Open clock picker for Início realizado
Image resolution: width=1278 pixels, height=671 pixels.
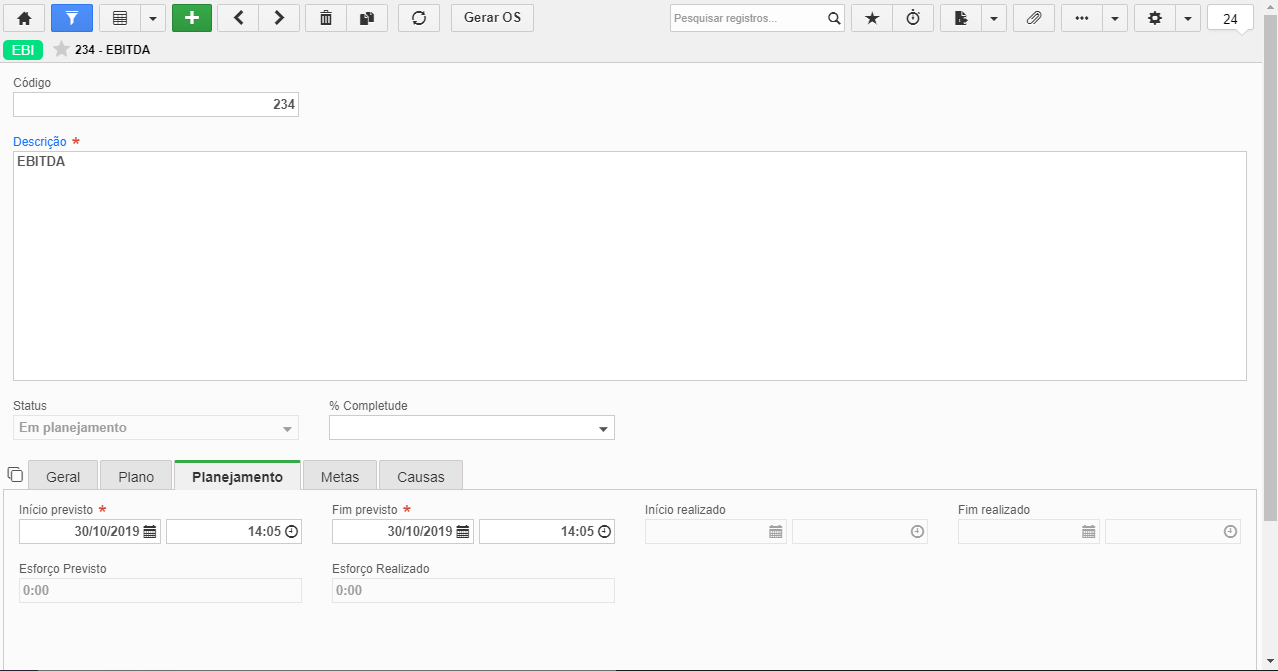tap(917, 532)
